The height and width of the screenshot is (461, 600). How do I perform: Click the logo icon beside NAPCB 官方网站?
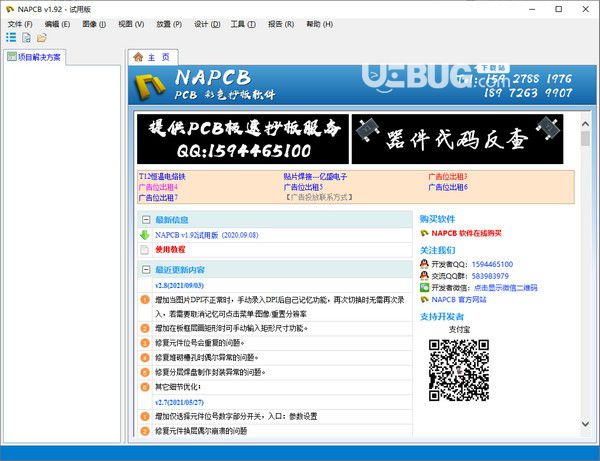pyautogui.click(x=424, y=299)
